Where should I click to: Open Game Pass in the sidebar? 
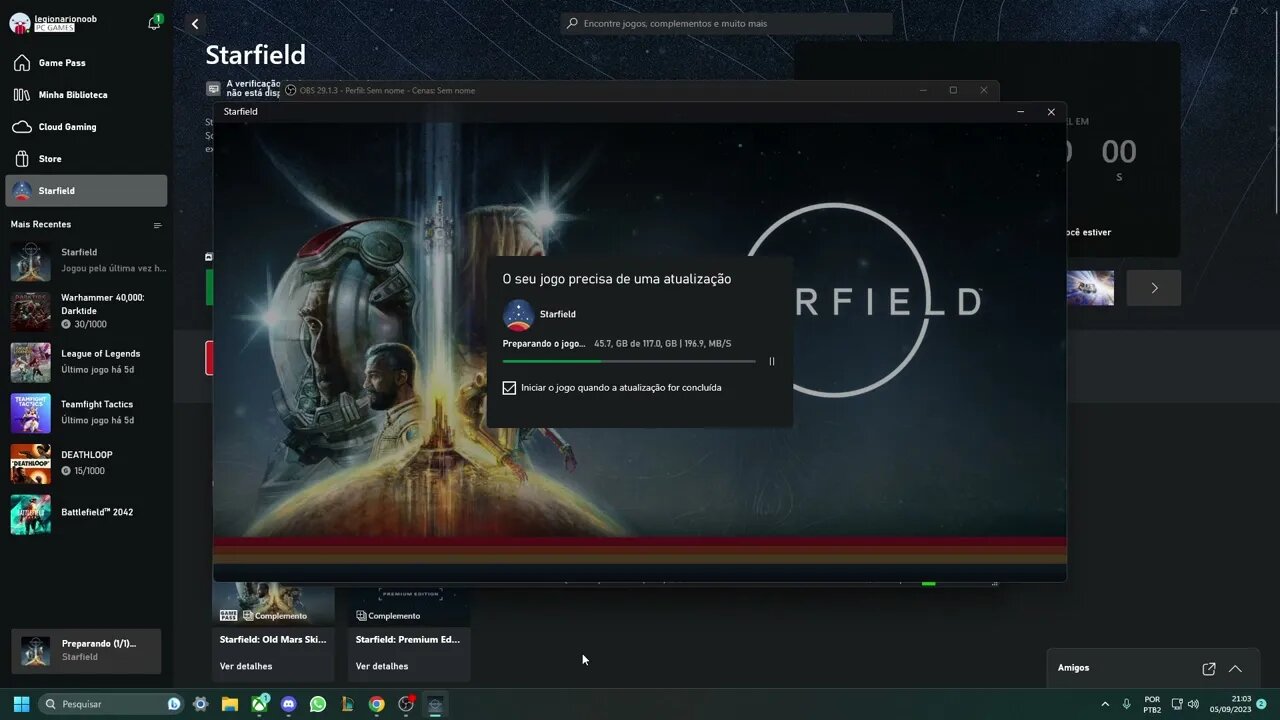coord(86,63)
